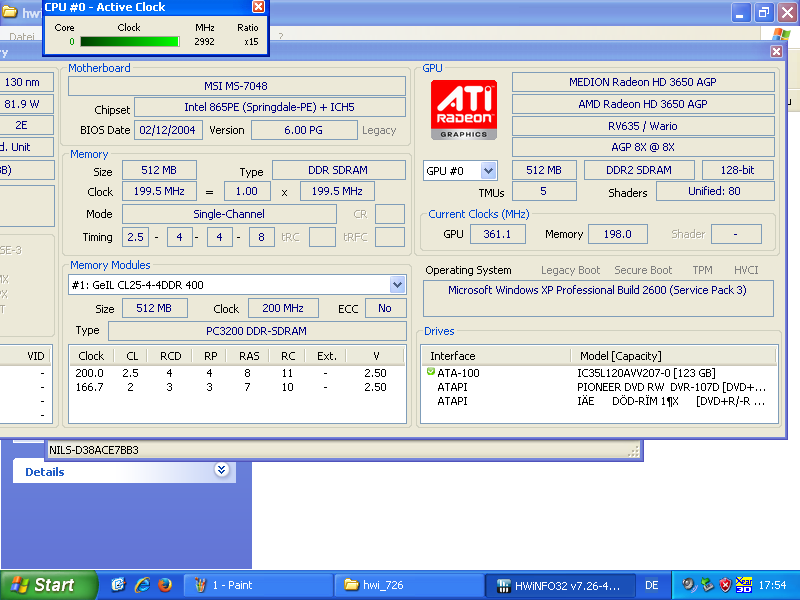Click the MSI MS-7048 motherboard field
The image size is (800, 600).
[237, 86]
